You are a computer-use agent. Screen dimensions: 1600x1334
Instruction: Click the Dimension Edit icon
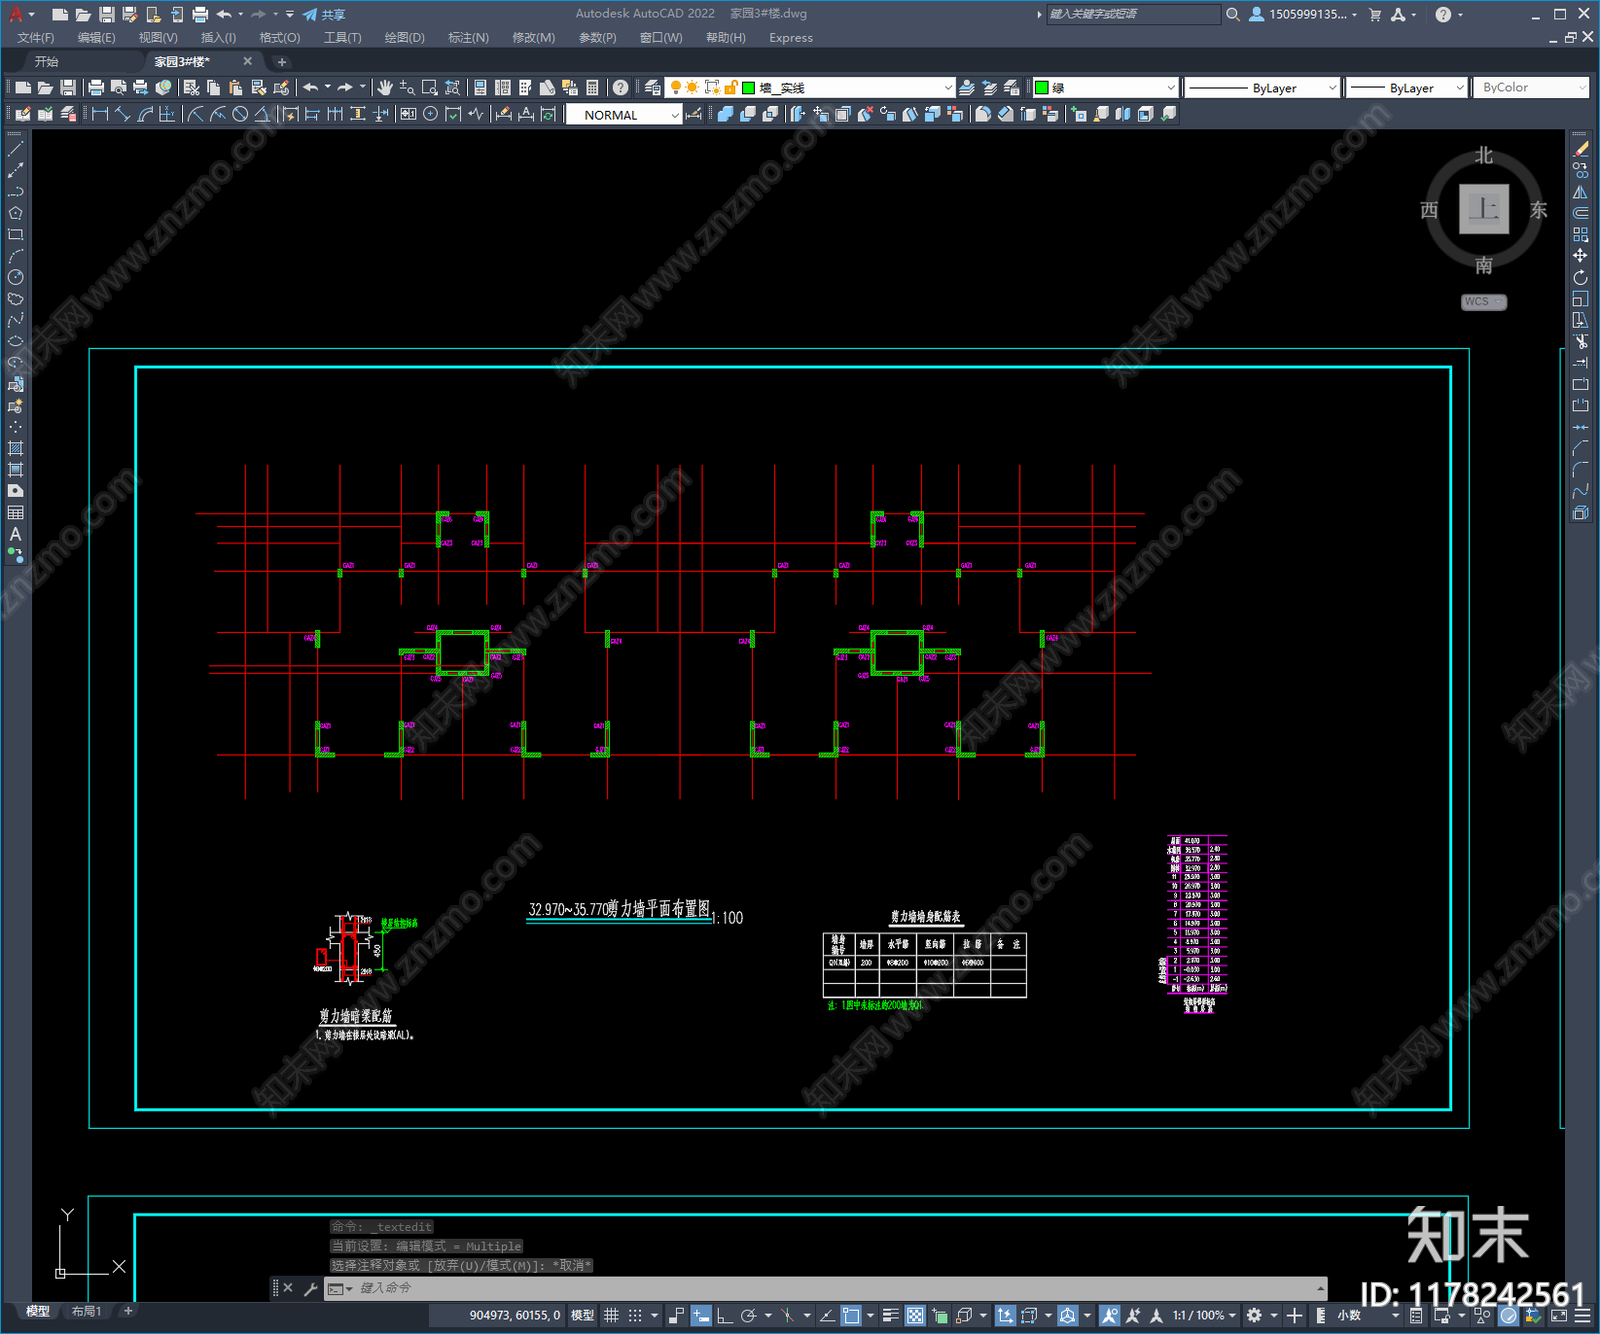[502, 114]
